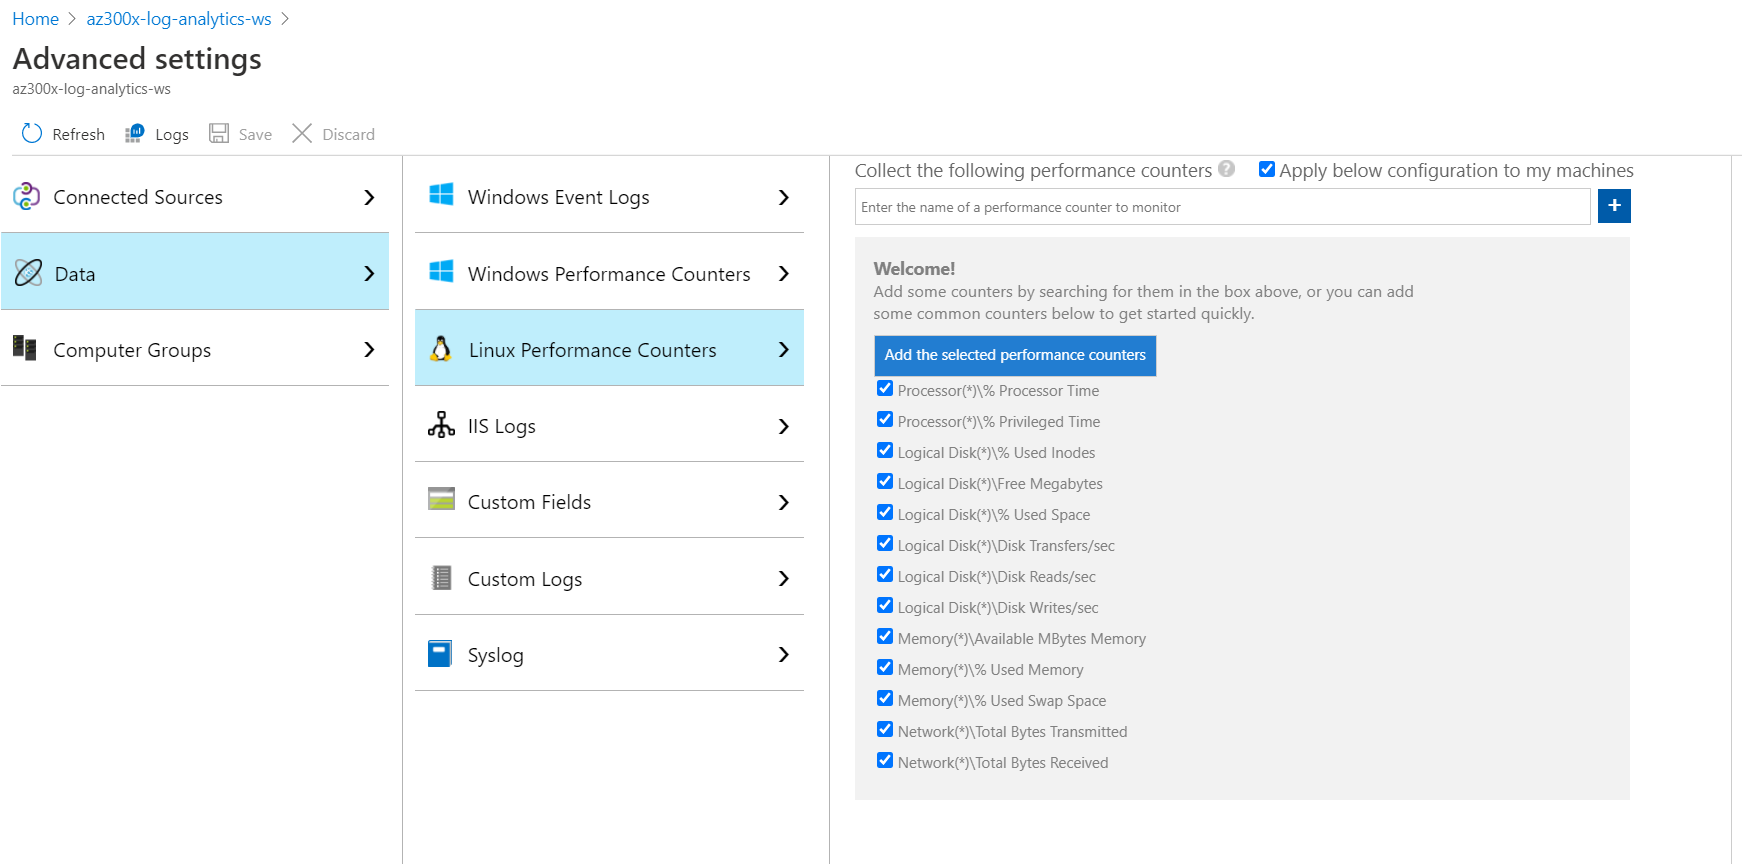Image resolution: width=1742 pixels, height=864 pixels.
Task: Expand IIS Logs chevron
Action: point(784,426)
